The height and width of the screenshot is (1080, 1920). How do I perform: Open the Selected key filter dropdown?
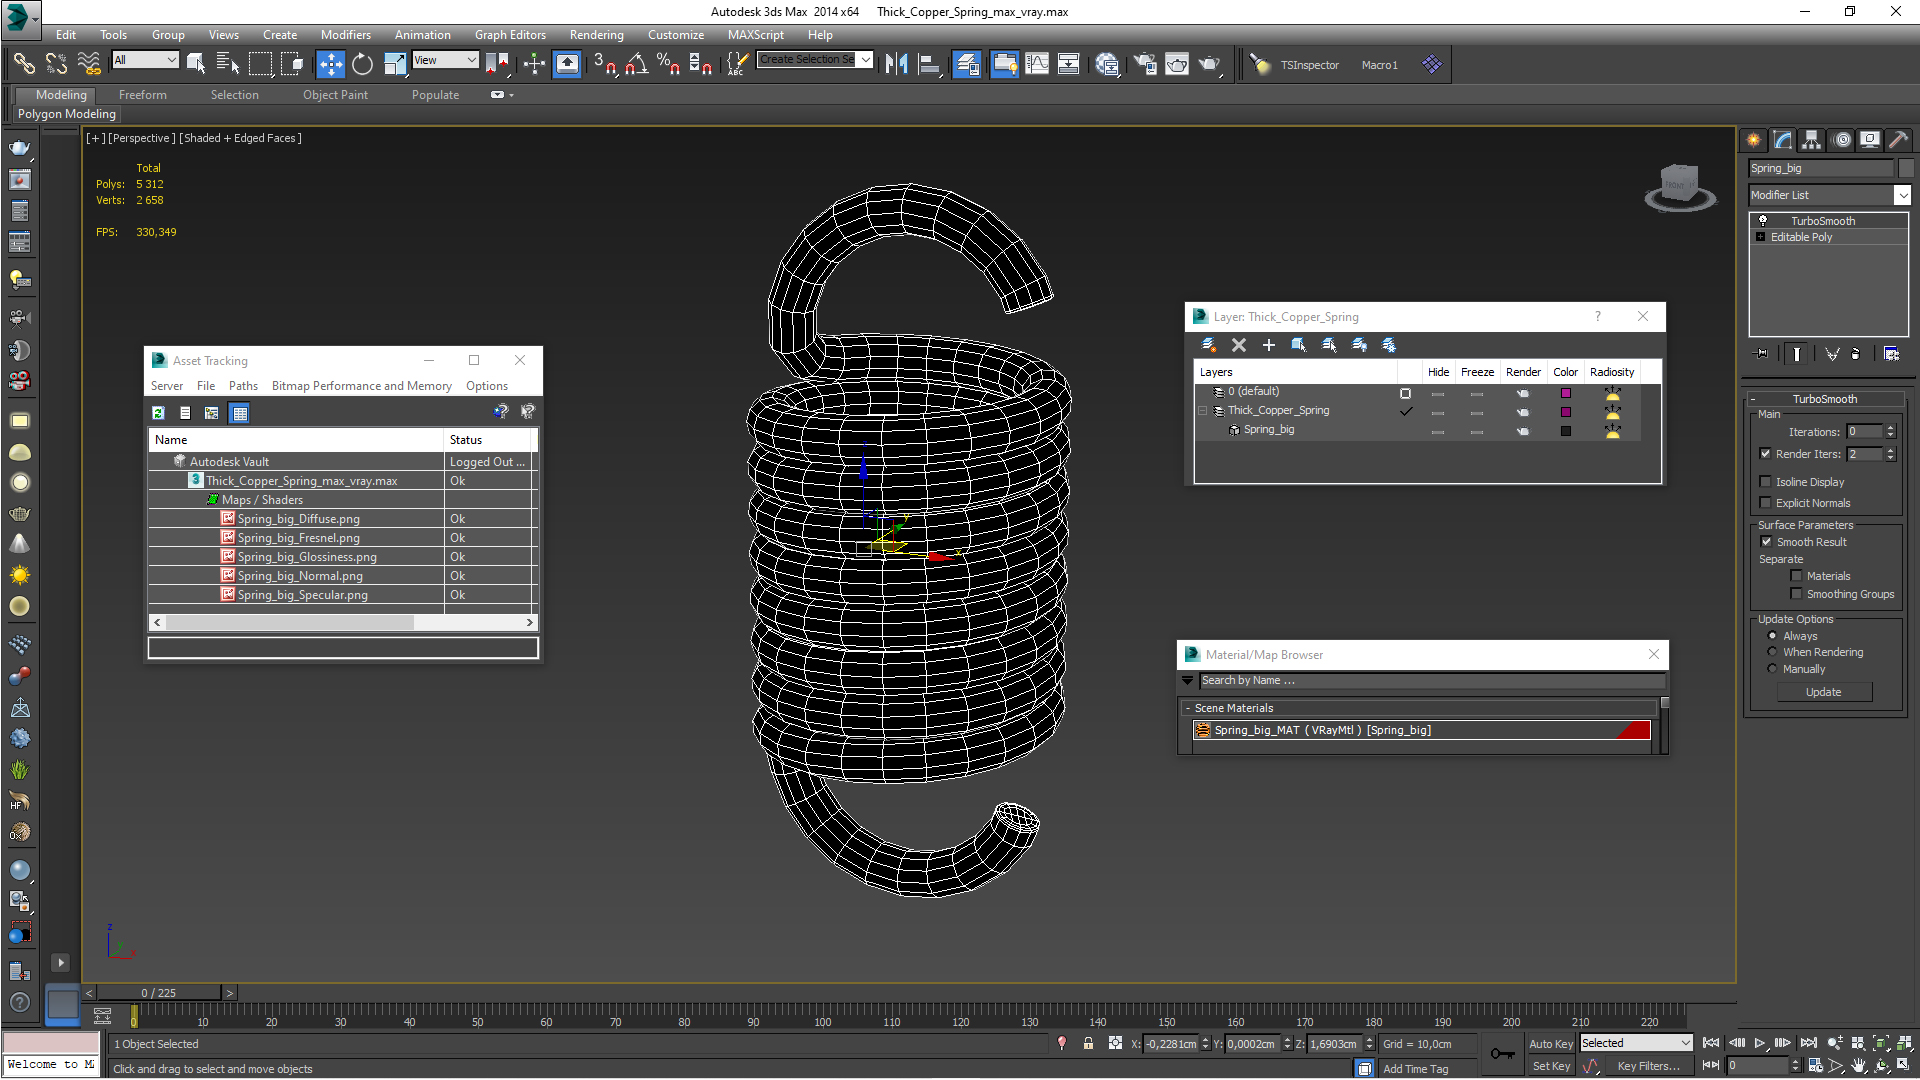(1636, 1043)
